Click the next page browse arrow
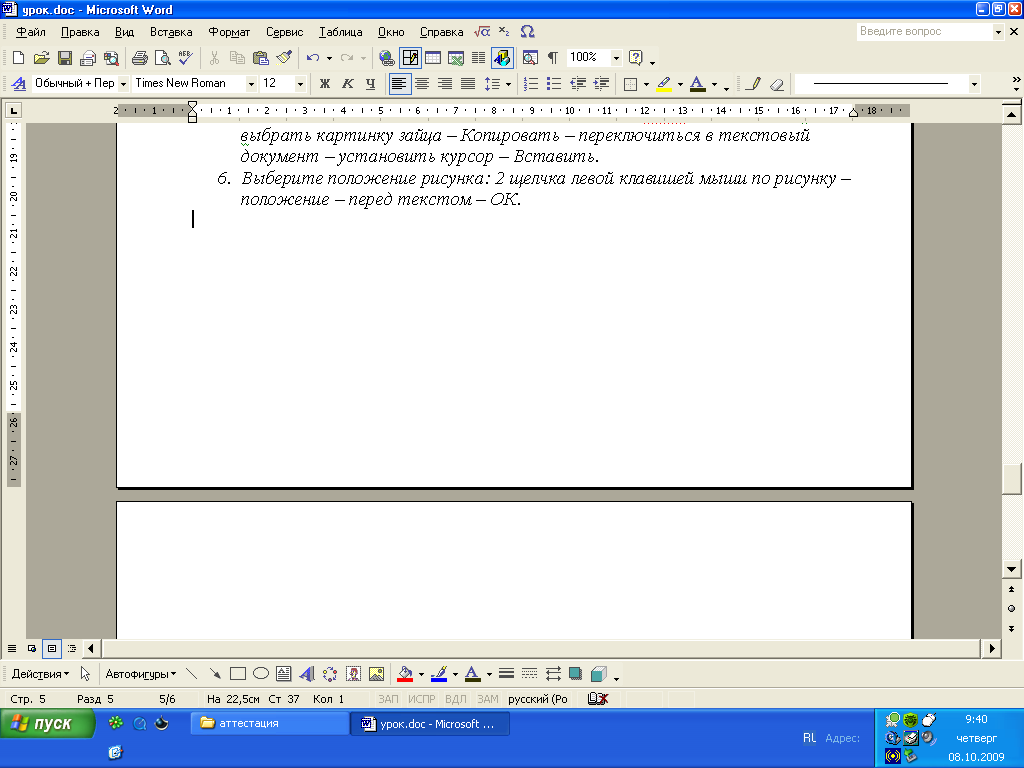This screenshot has width=1024, height=768. 1012,629
